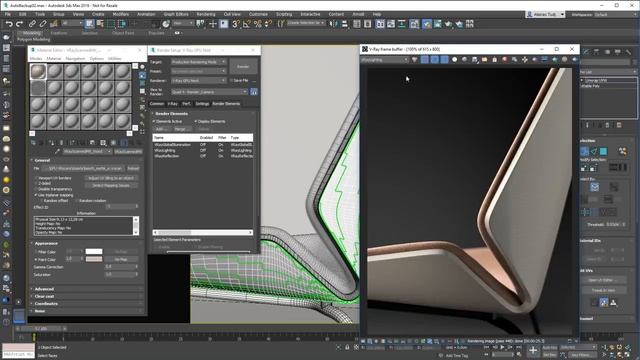Enable the Save File checkbox
This screenshot has height=360, width=640.
pos(231,80)
